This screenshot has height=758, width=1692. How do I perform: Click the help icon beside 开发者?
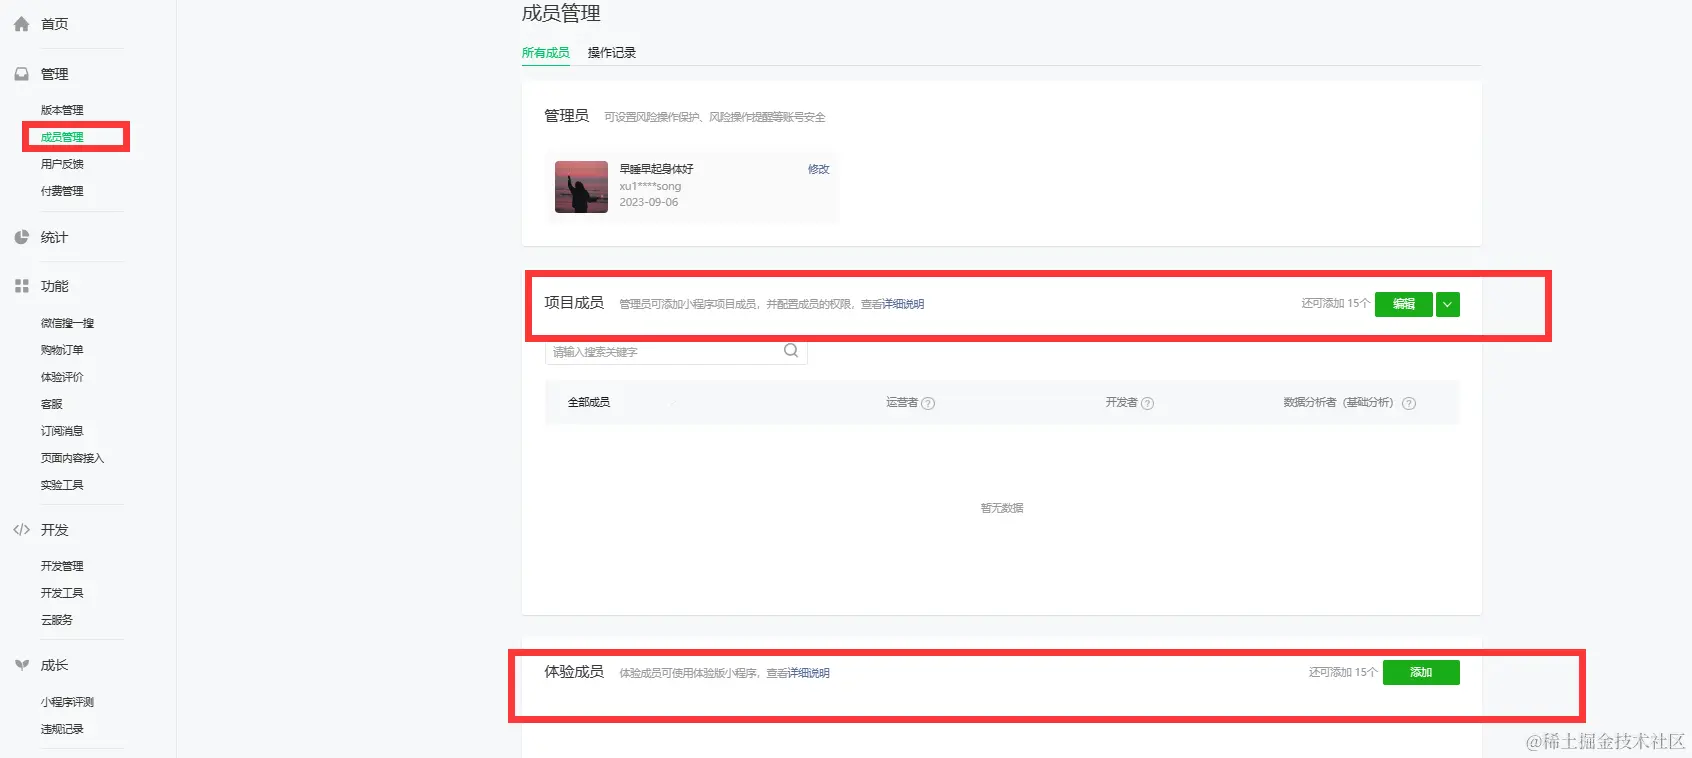(1147, 403)
